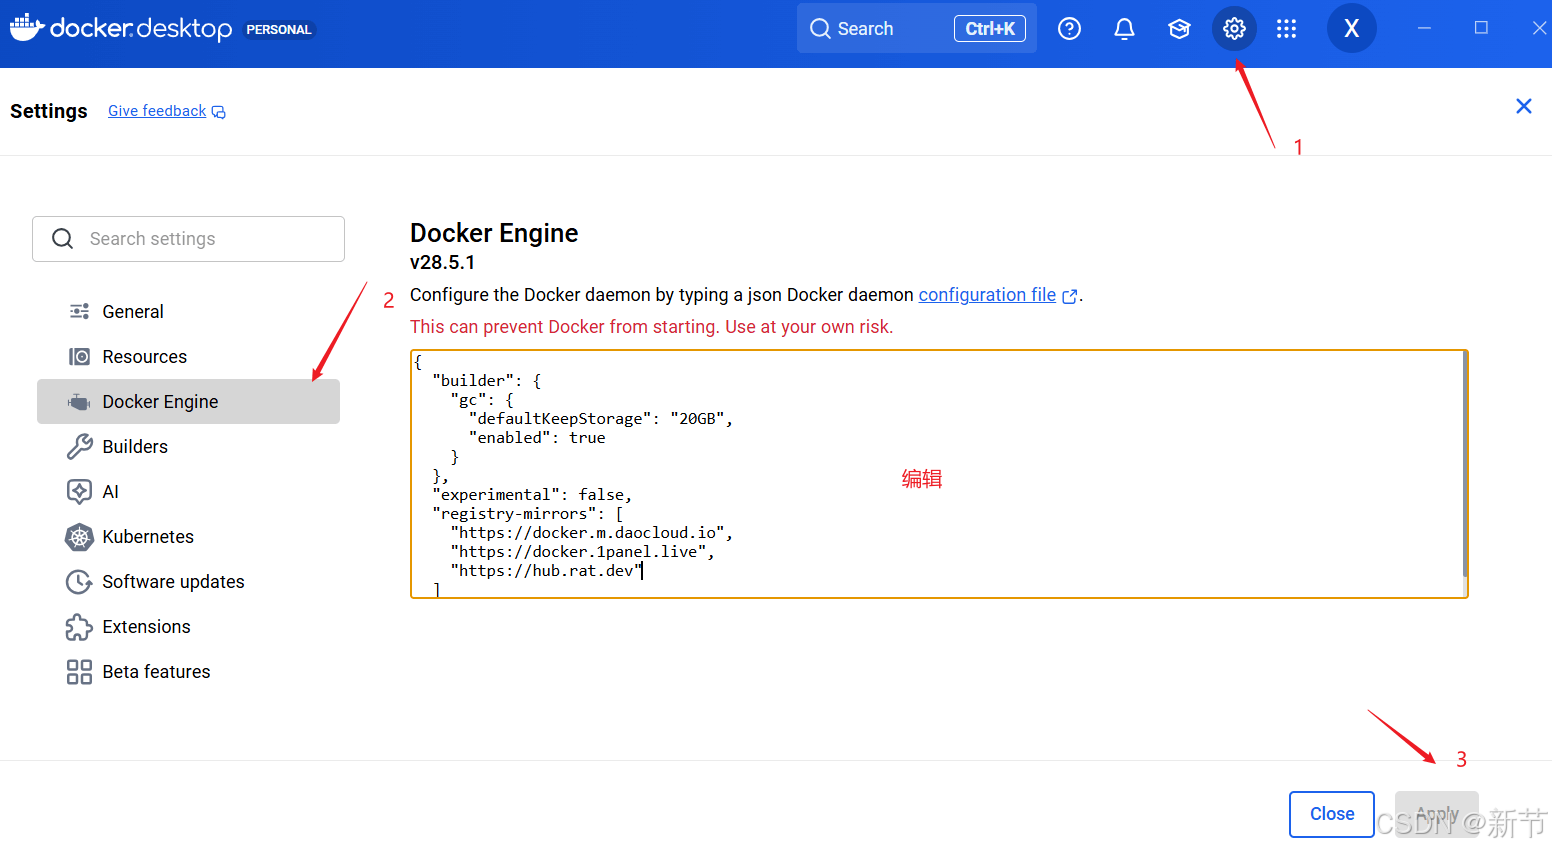Image resolution: width=1552 pixels, height=851 pixels.
Task: Click the "defaultKeepStorage": "20GB" line
Action: pos(600,419)
